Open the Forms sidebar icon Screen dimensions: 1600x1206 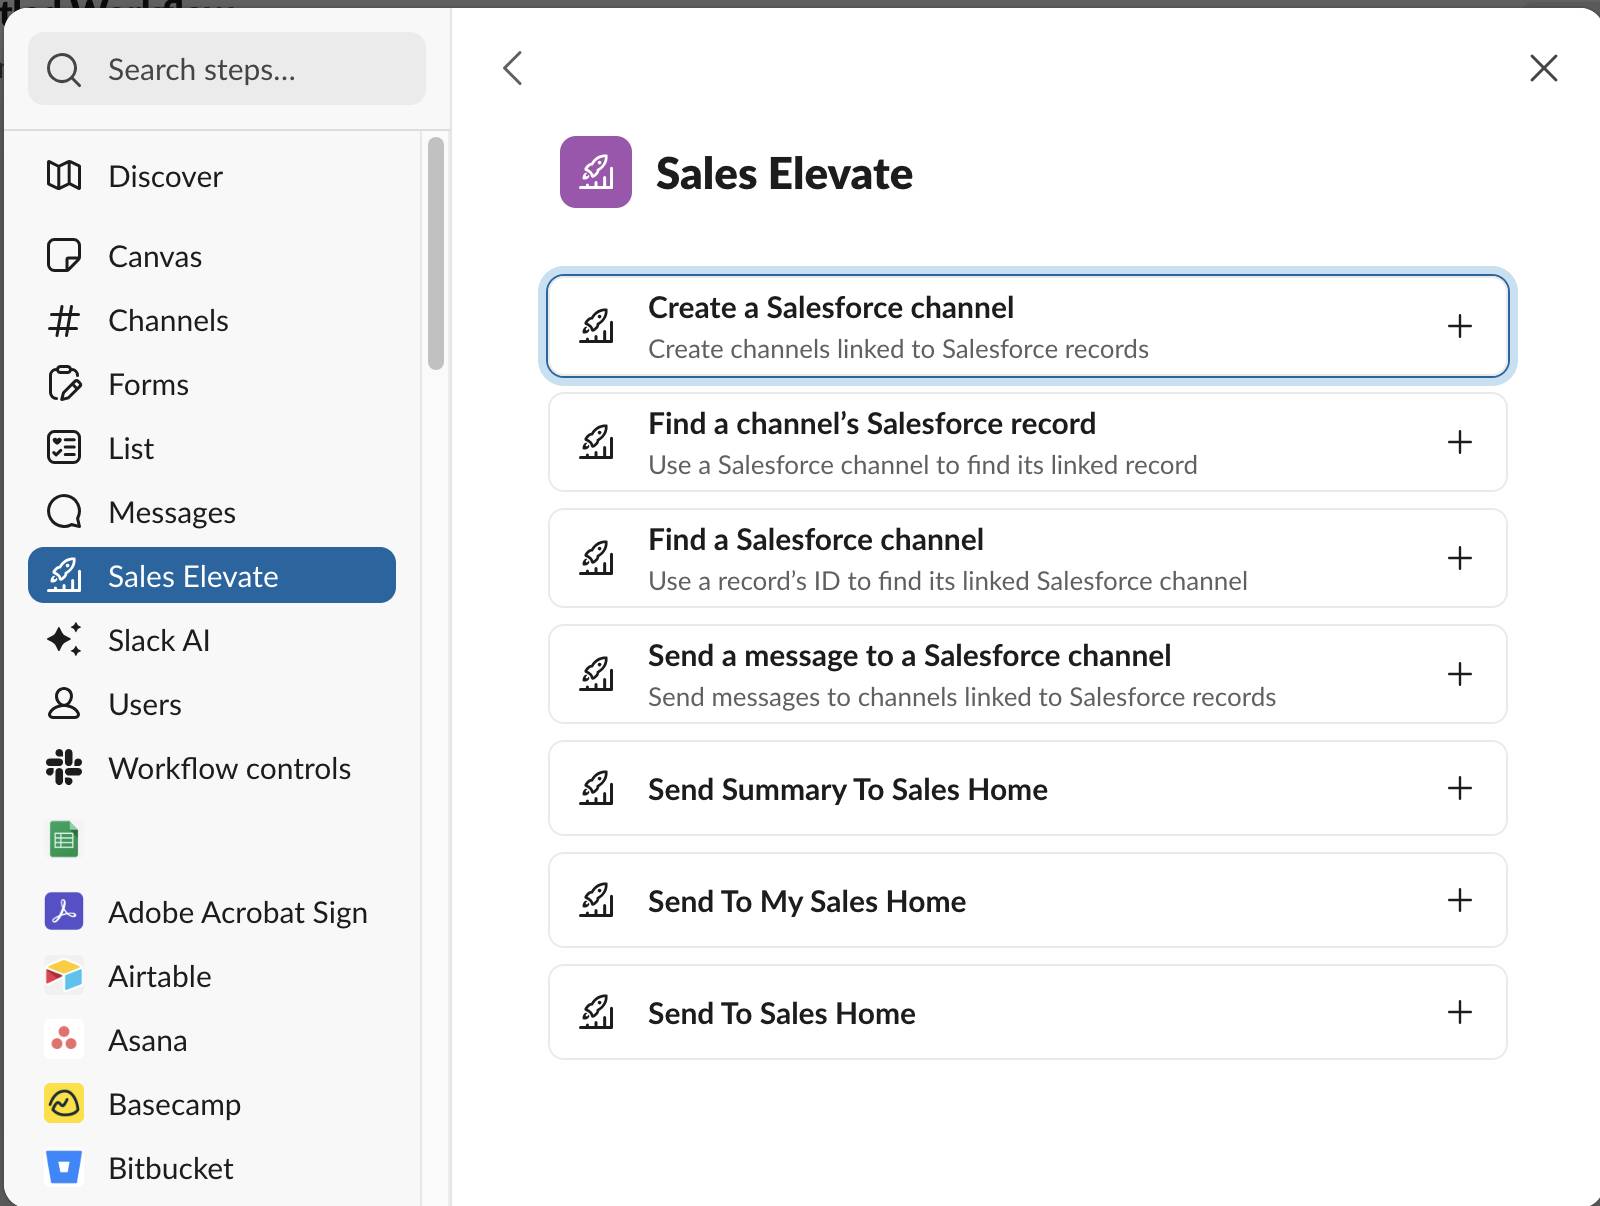click(x=64, y=384)
